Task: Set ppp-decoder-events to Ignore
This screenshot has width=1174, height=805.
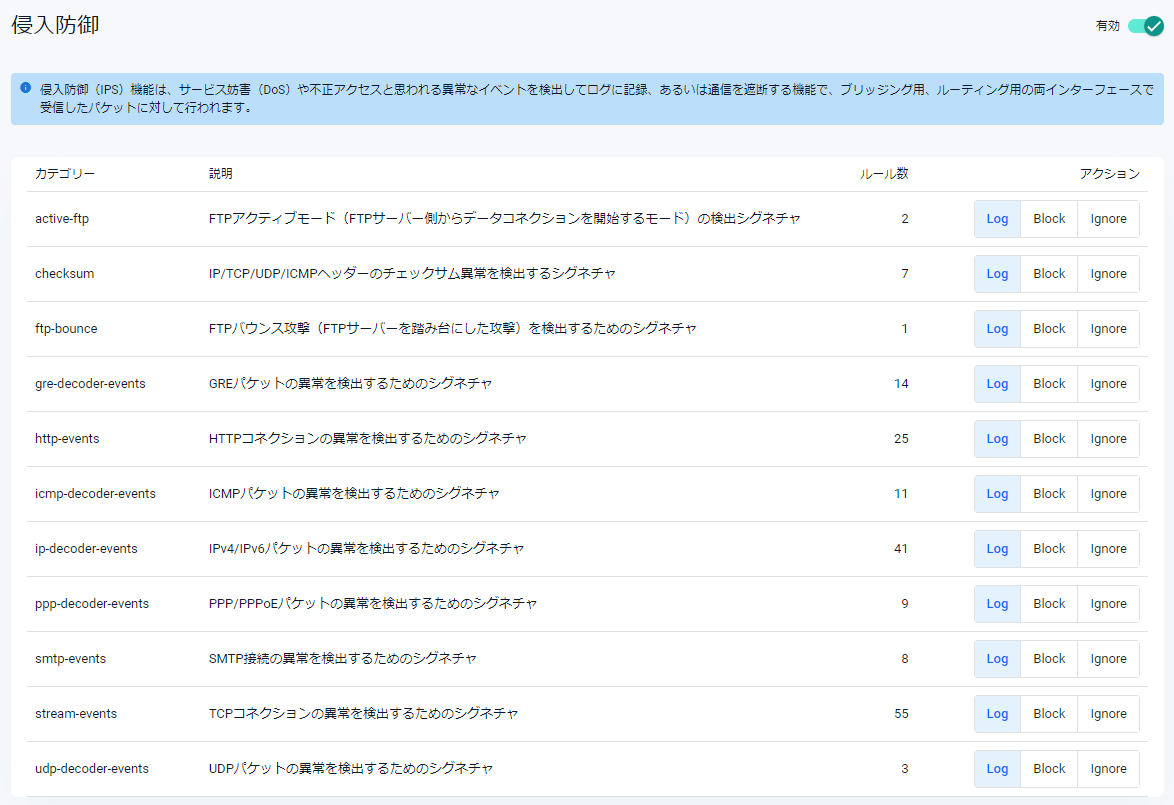Action: (1108, 604)
